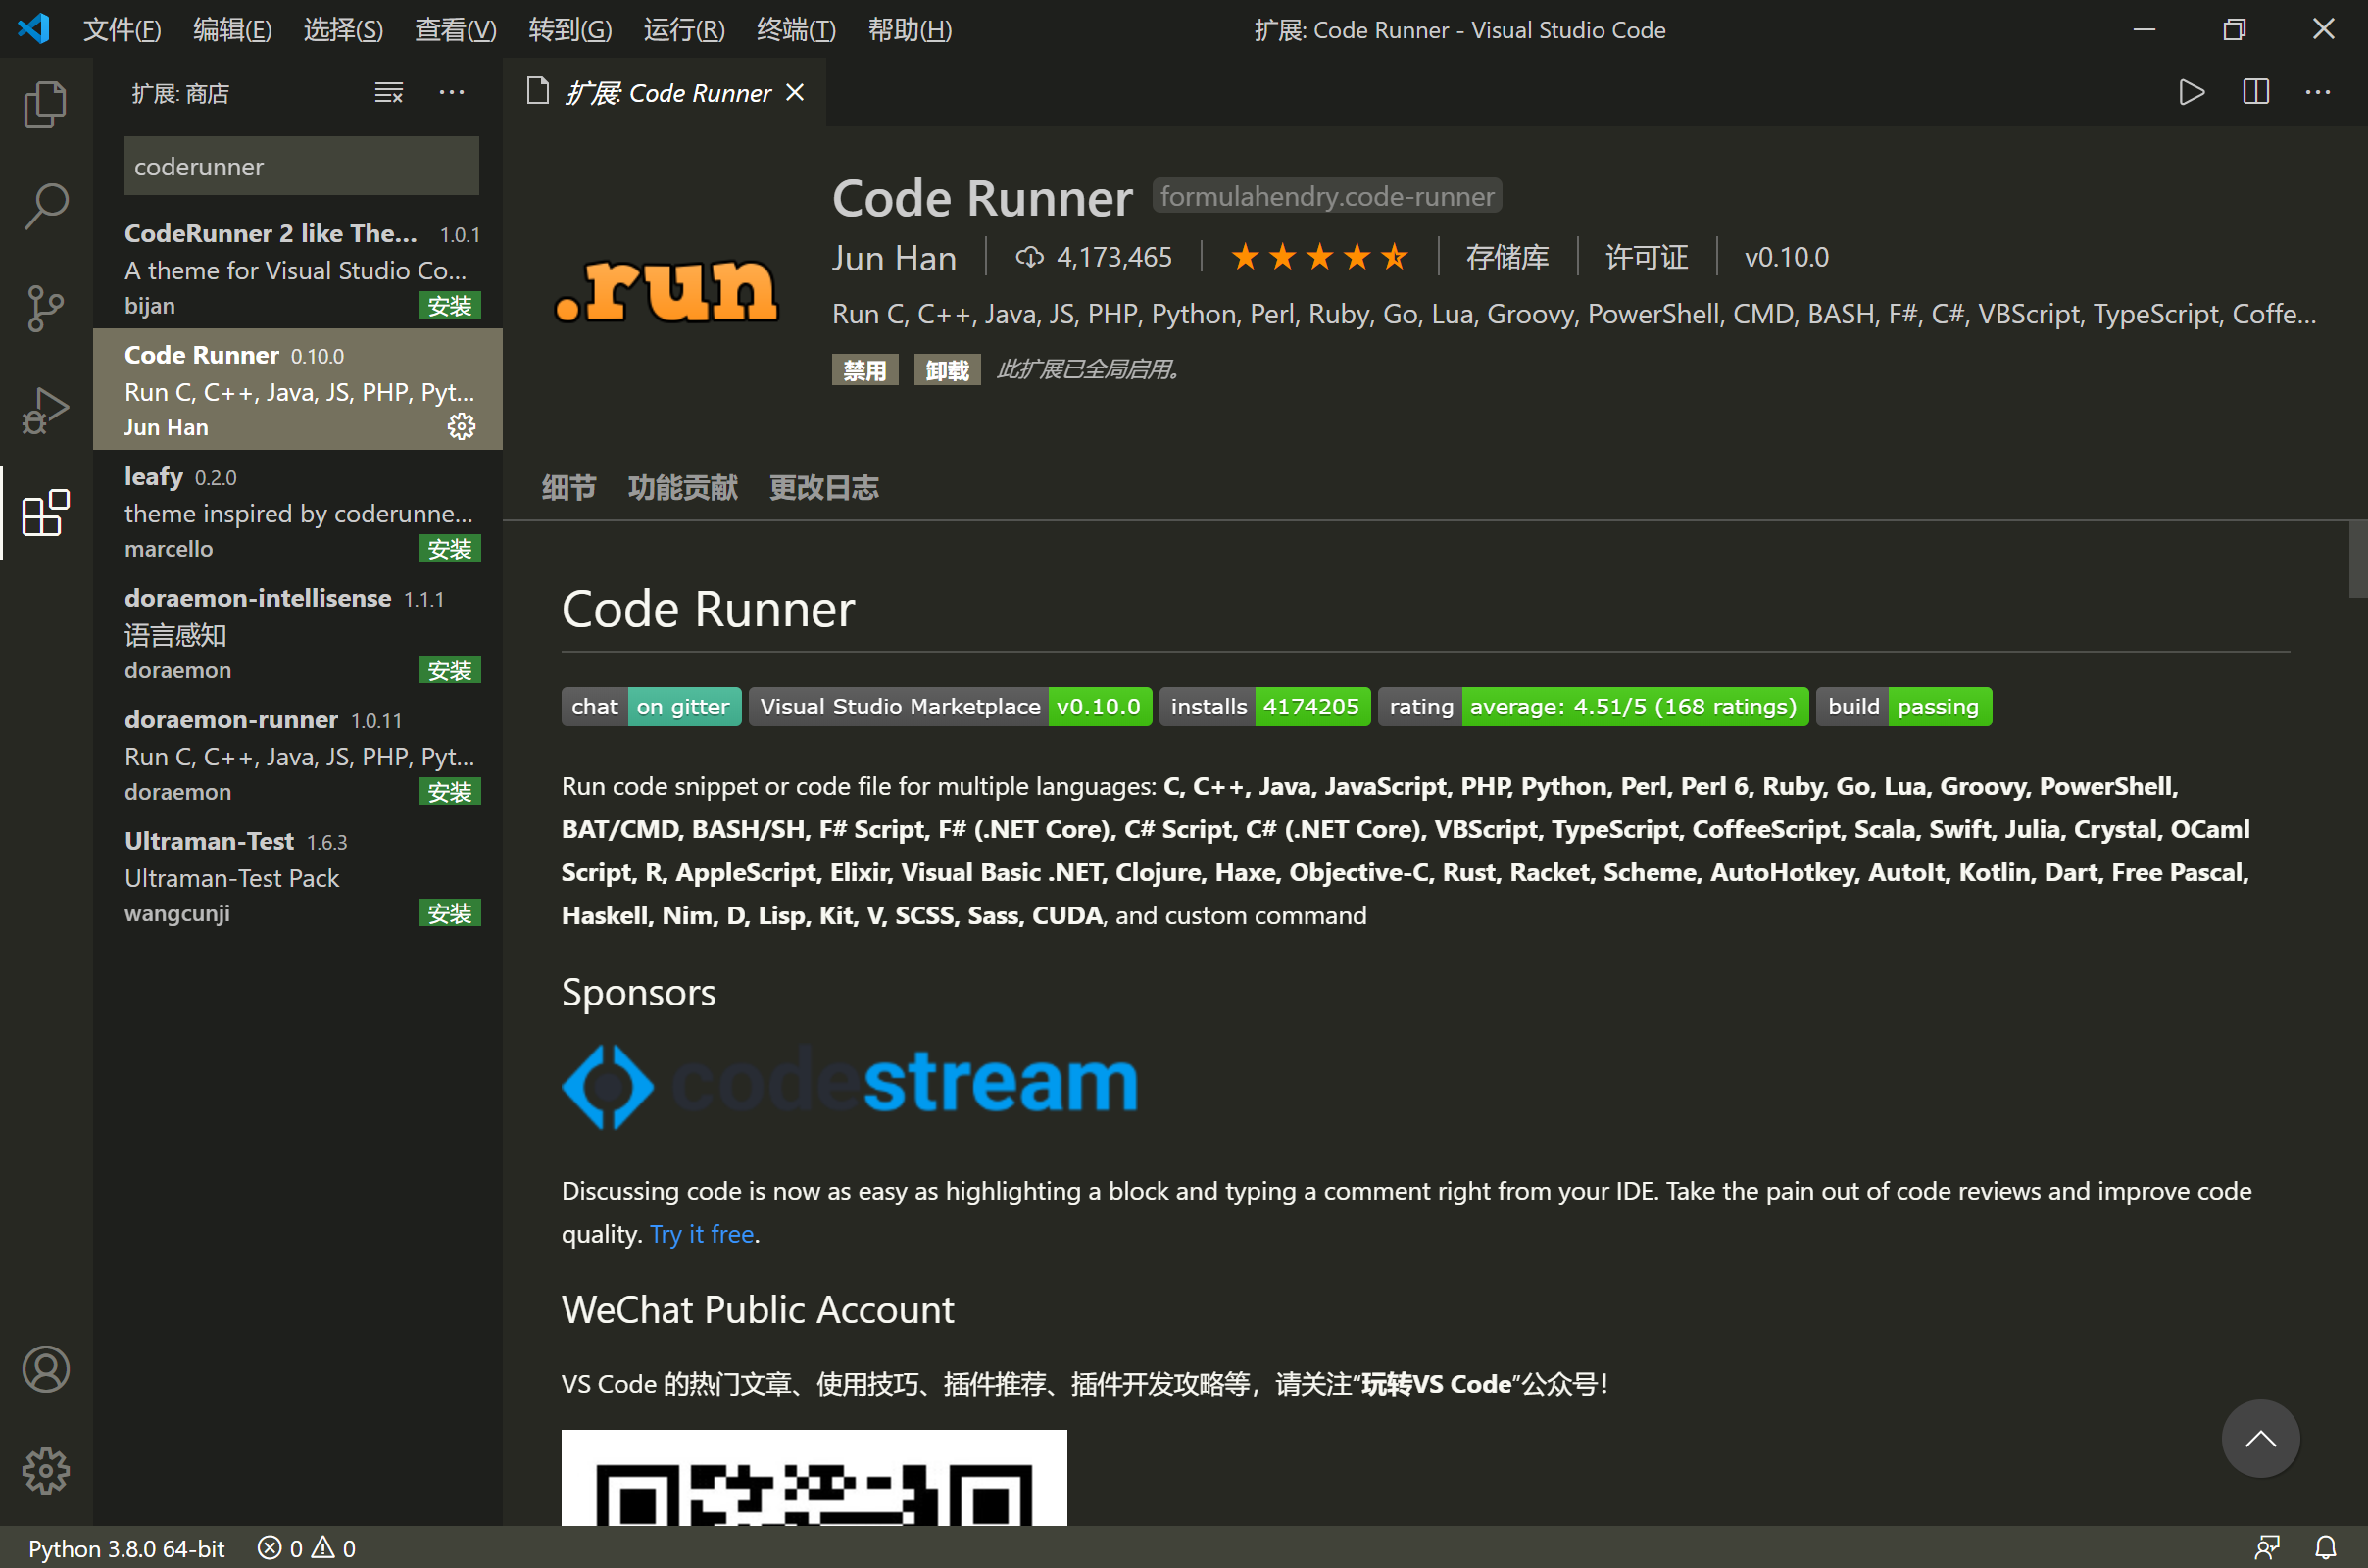The image size is (2368, 1568).
Task: Click the scroll-to-top chevron button
Action: (x=2260, y=1438)
